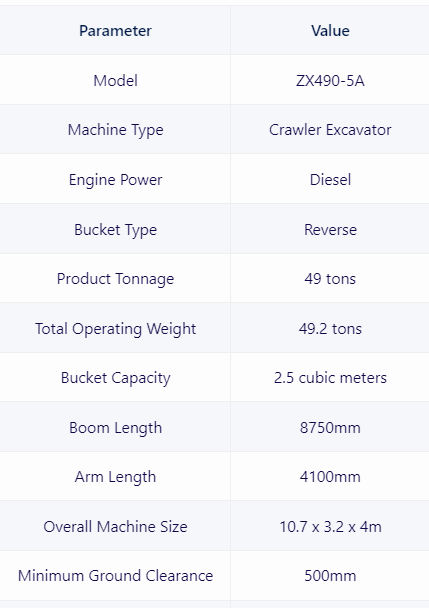Select the Crawler Excavator value
Viewport: 429px width, 608px height.
330,130
